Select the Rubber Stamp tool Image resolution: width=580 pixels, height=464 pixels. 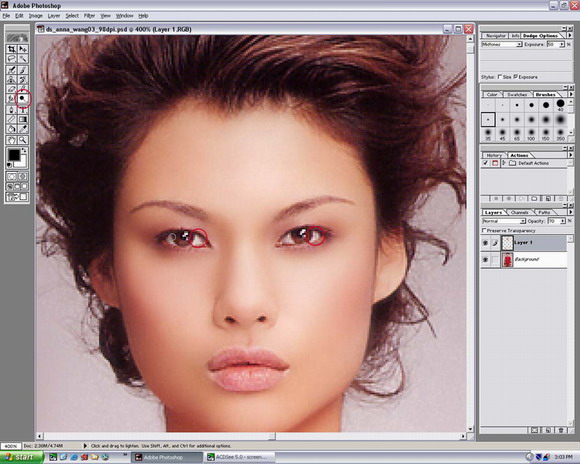tap(12, 79)
